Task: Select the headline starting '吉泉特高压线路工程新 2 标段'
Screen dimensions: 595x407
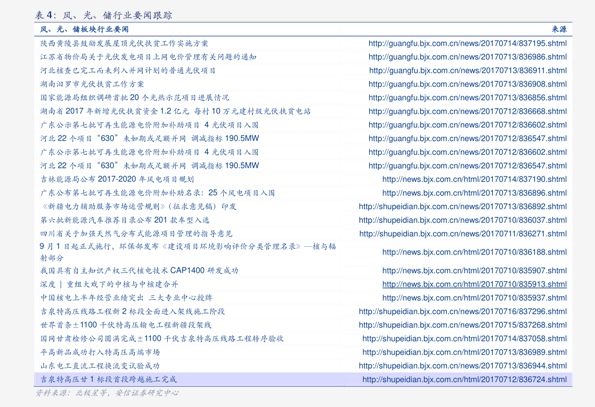Action: point(132,311)
